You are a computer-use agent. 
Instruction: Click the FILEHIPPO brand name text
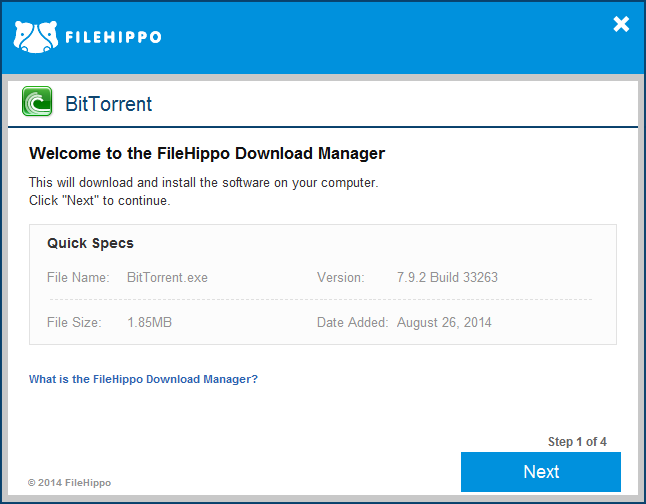coord(113,37)
